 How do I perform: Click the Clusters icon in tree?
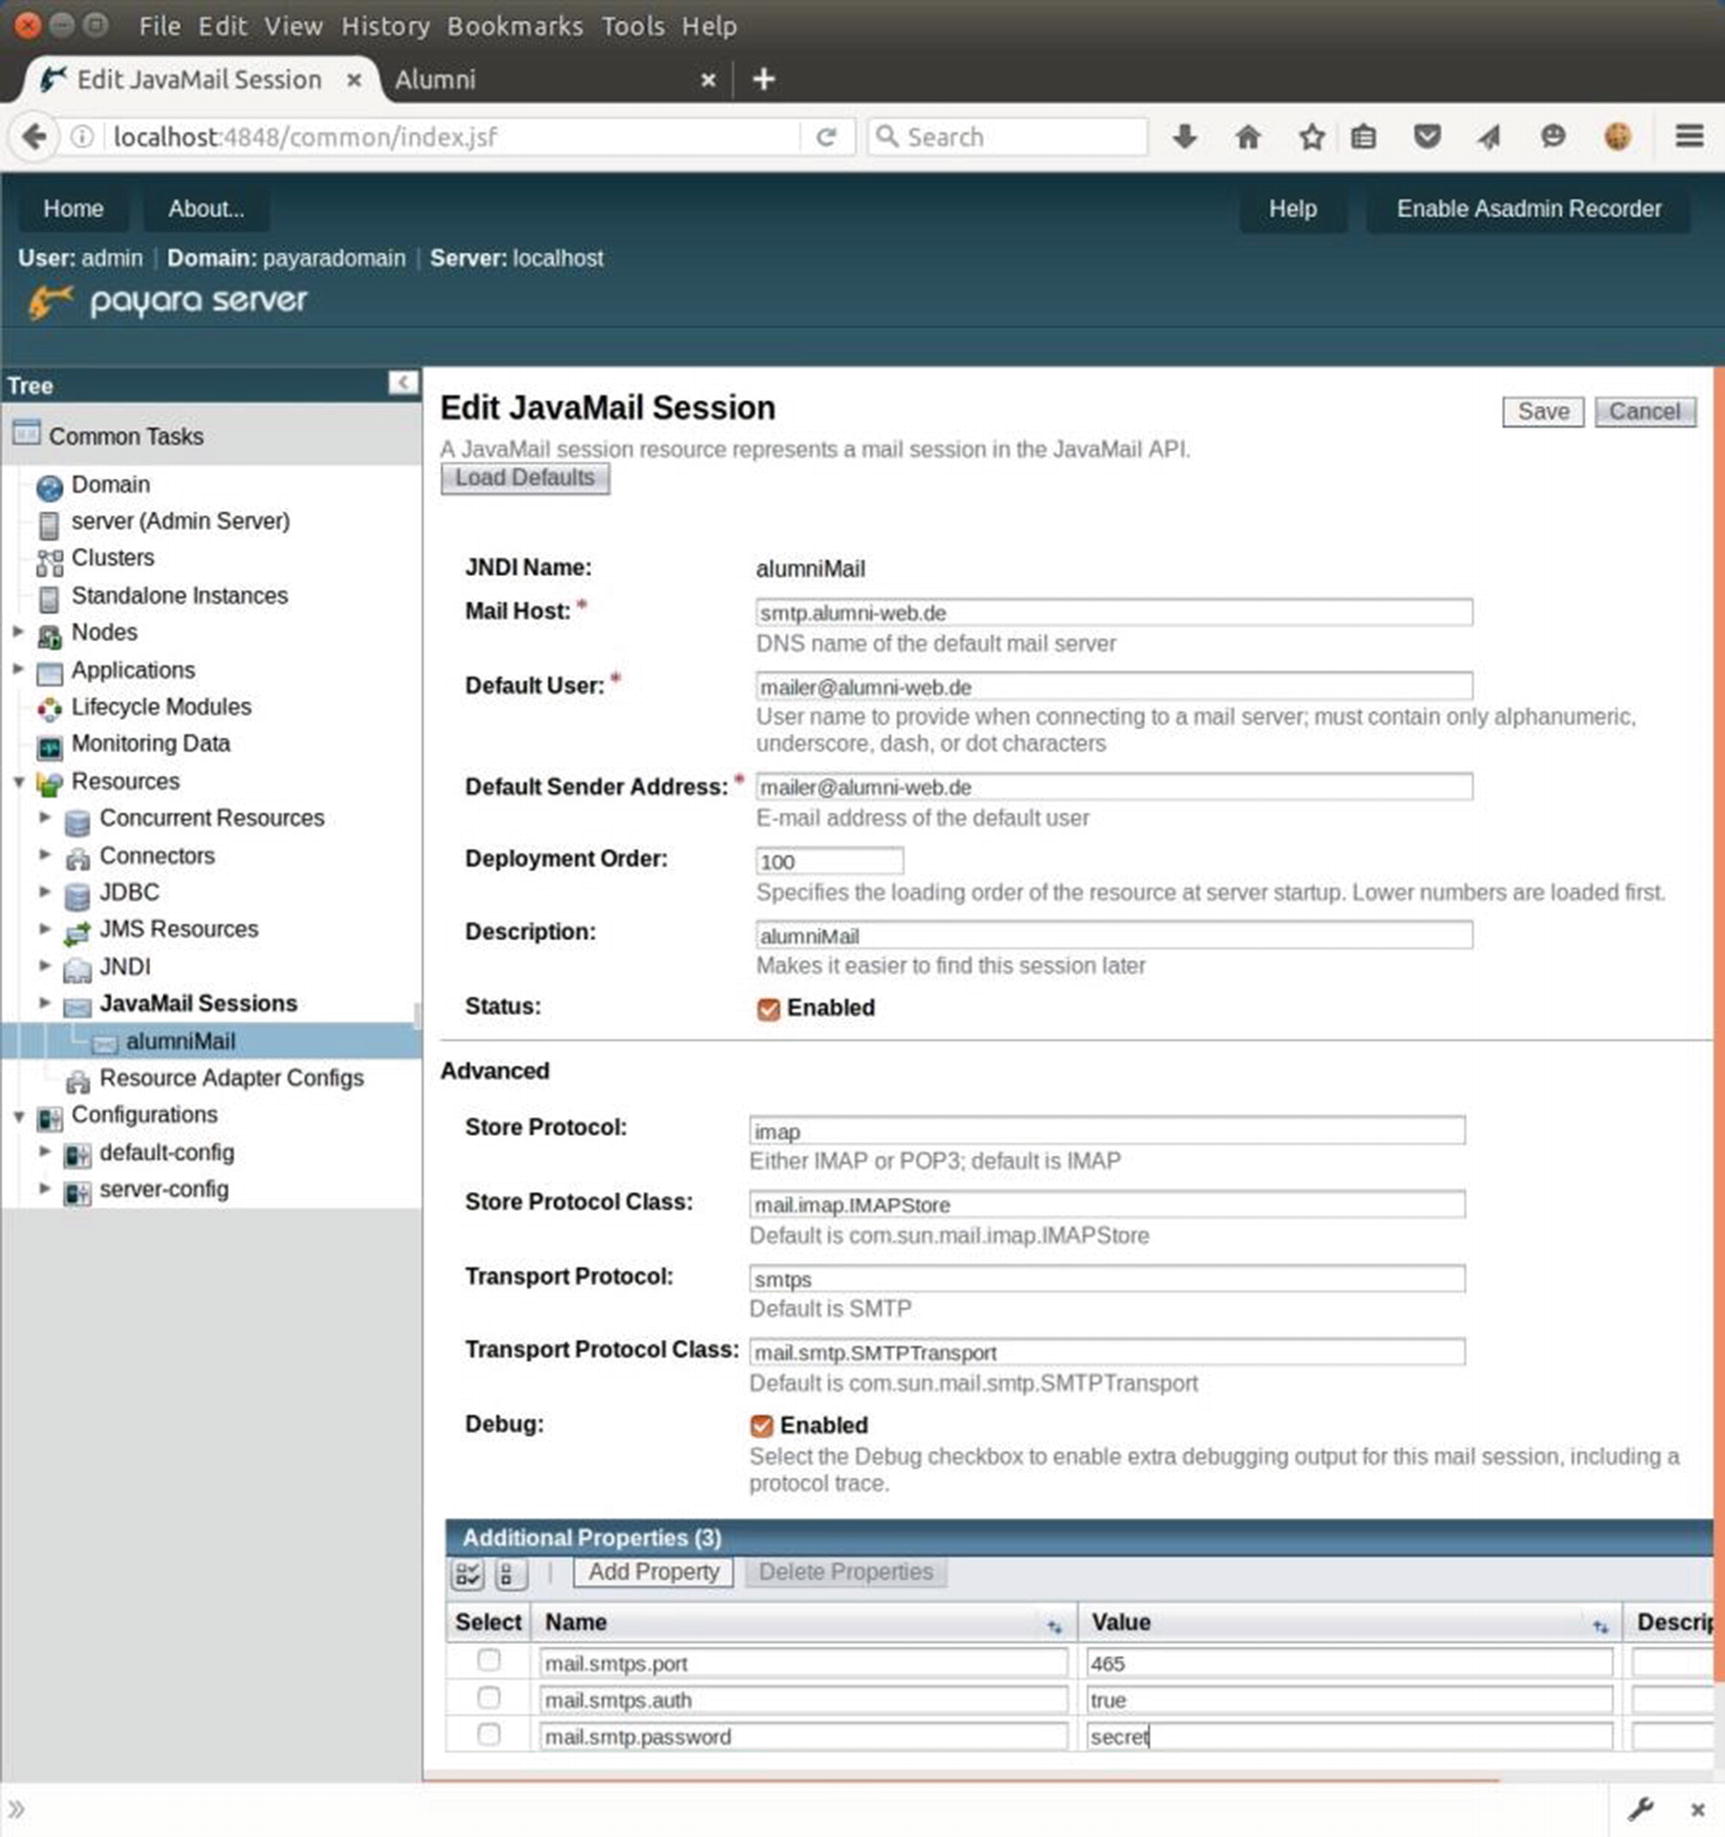49,561
